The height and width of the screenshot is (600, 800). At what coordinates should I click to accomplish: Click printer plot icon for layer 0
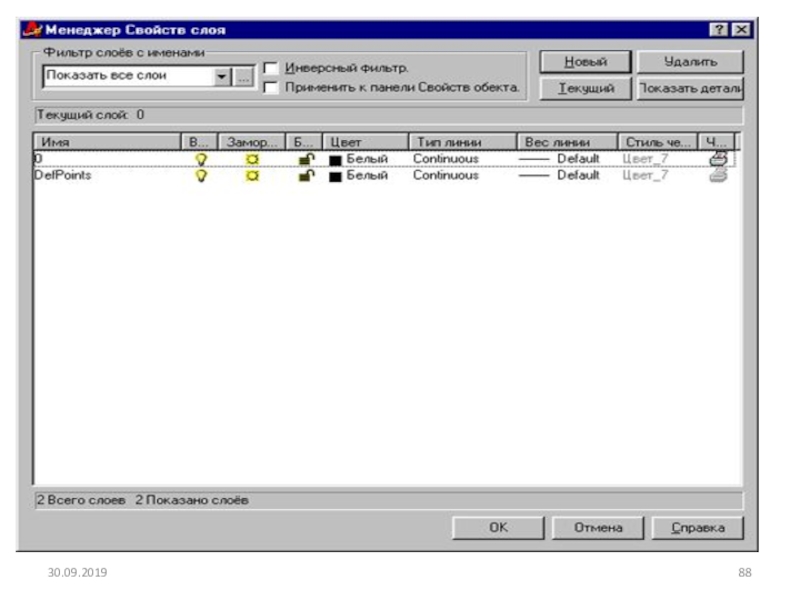pyautogui.click(x=717, y=158)
